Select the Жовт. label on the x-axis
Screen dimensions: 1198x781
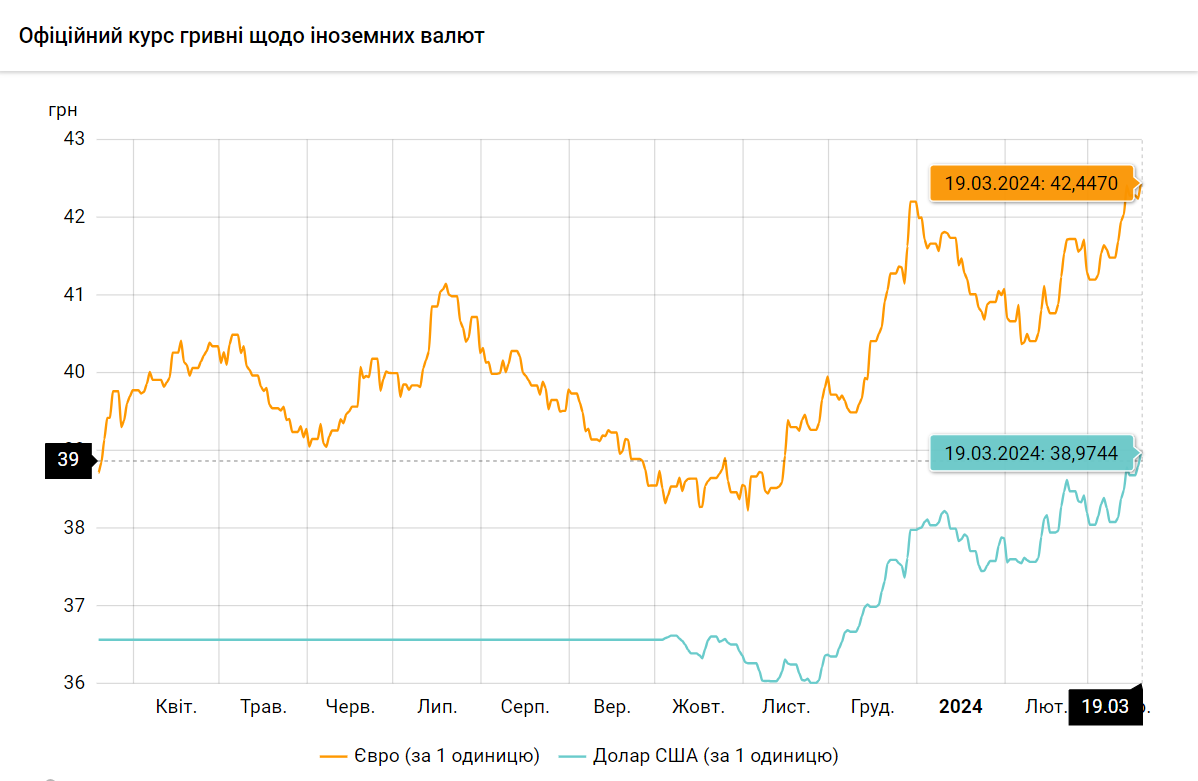(698, 707)
